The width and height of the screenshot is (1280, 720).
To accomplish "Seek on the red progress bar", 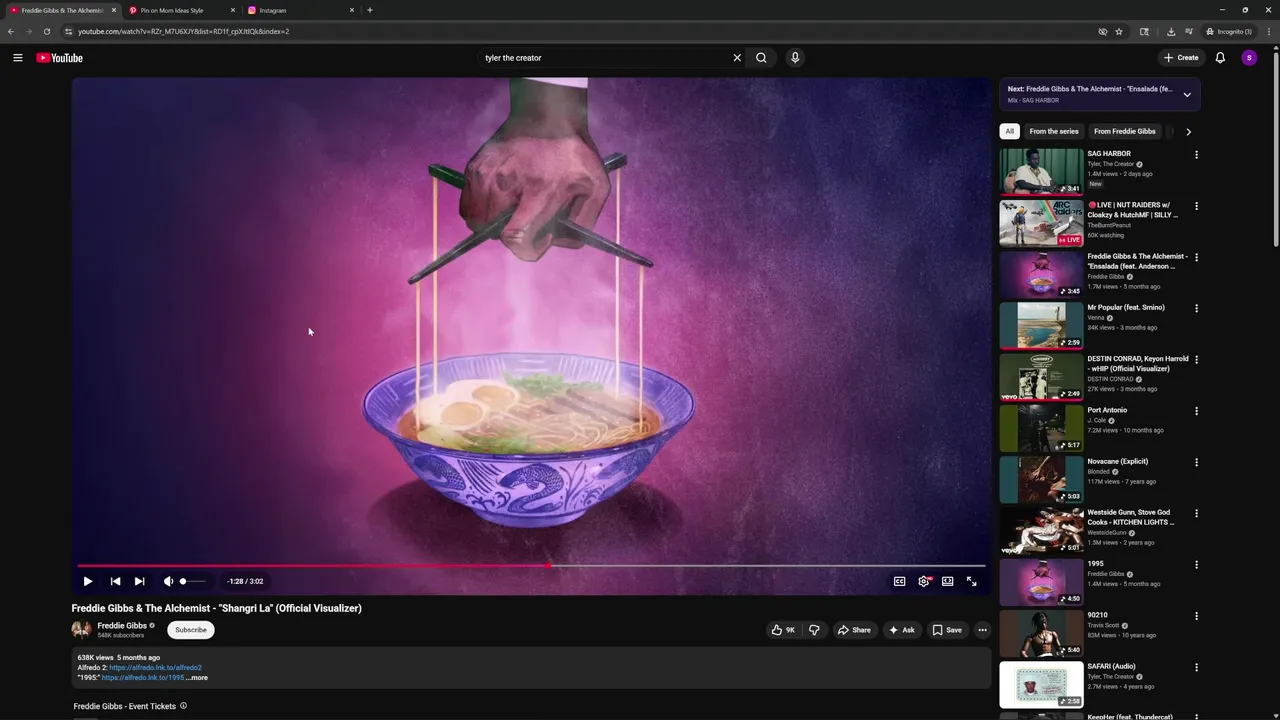I will tap(531, 566).
